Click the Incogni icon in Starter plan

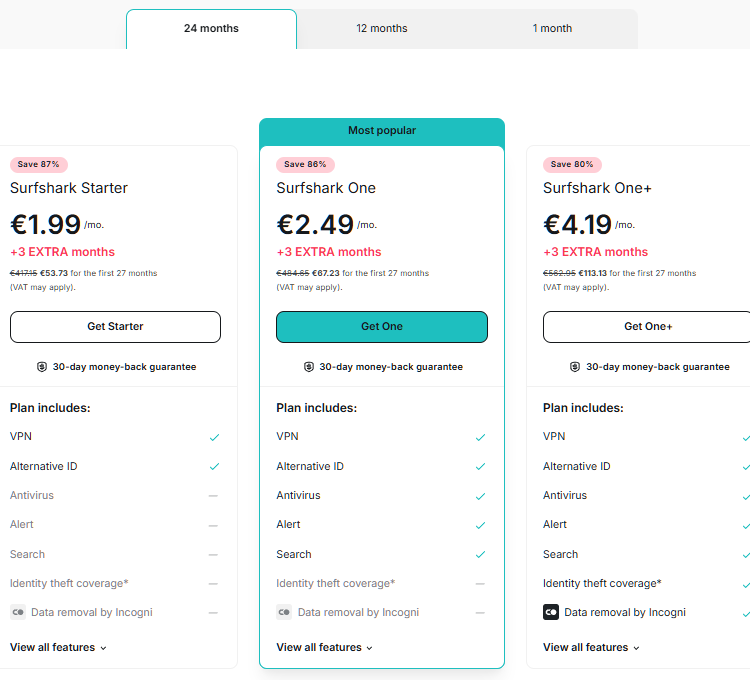18,612
